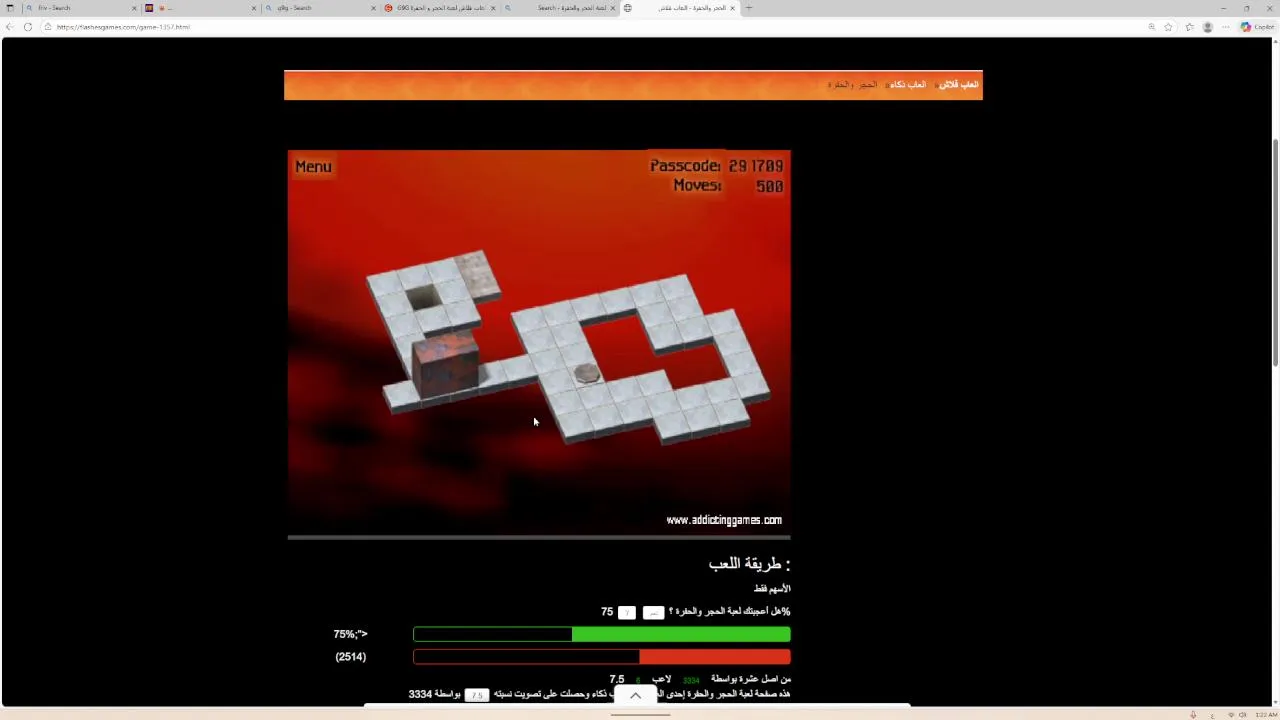Screen dimensions: 1280x720
Task: Click the 'لا' vote button
Action: (627, 612)
